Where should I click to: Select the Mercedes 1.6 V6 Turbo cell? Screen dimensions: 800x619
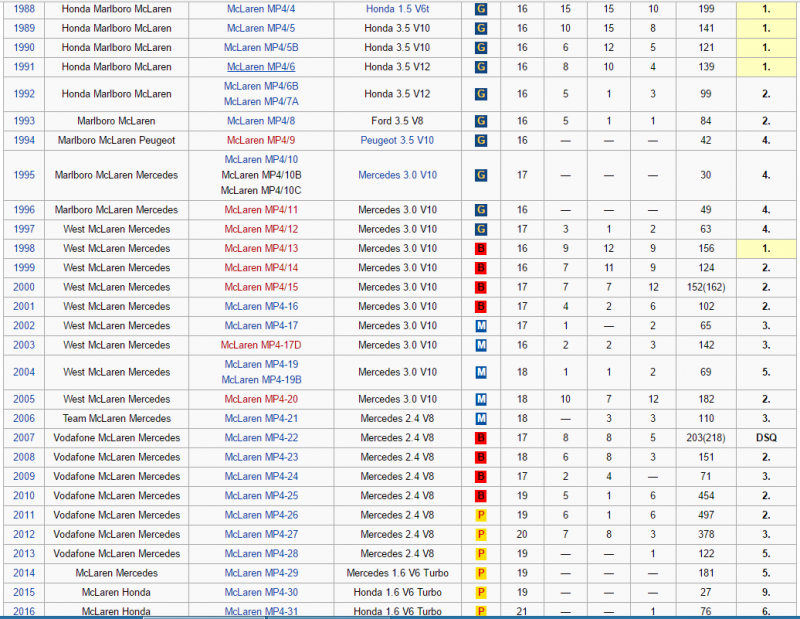coord(397,573)
